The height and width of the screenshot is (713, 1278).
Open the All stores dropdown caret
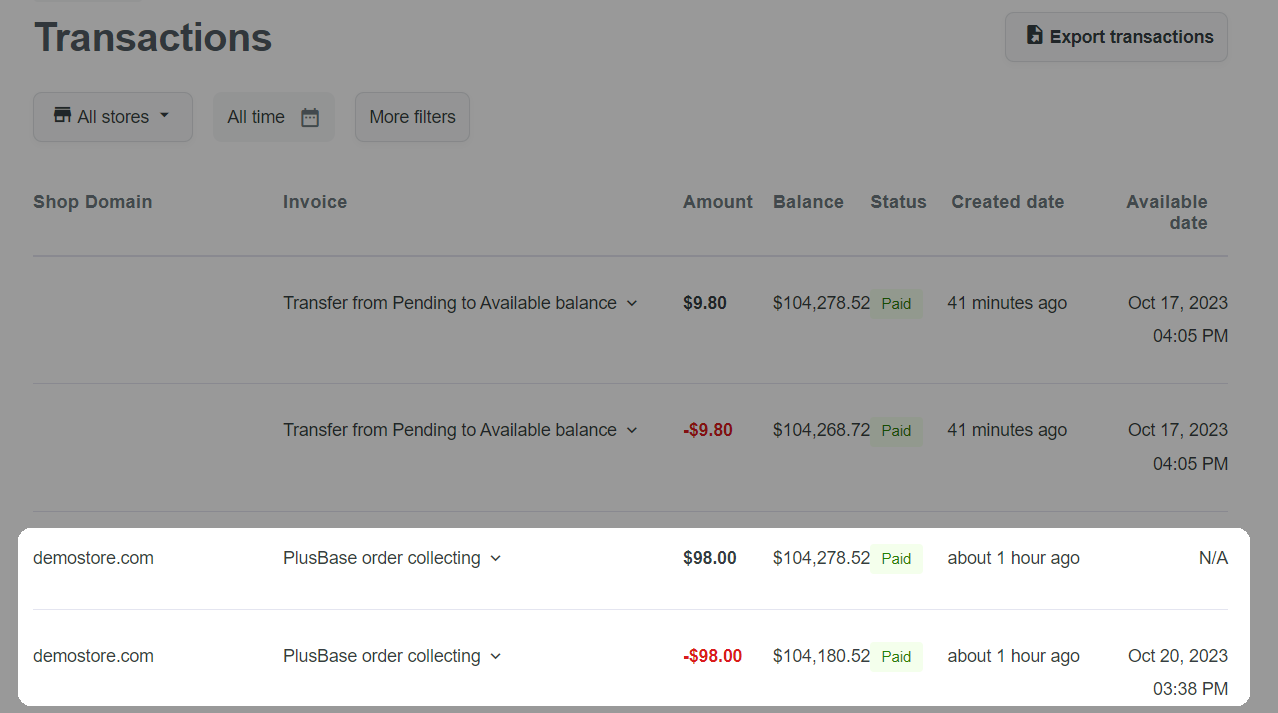pyautogui.click(x=164, y=116)
